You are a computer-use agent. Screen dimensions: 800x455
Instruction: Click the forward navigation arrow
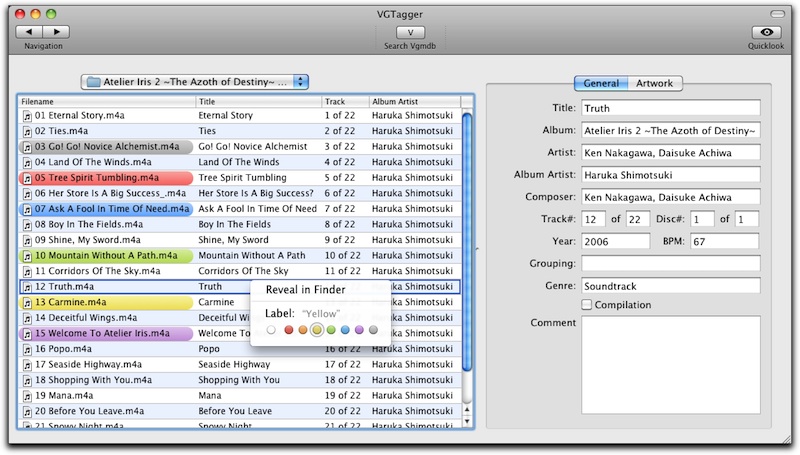(55, 32)
